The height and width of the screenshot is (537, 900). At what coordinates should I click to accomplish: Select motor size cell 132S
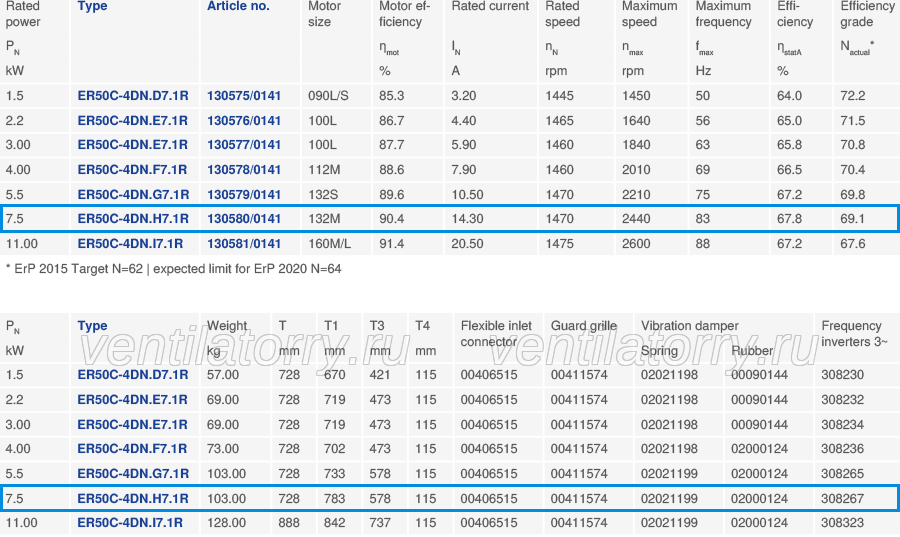tap(323, 194)
